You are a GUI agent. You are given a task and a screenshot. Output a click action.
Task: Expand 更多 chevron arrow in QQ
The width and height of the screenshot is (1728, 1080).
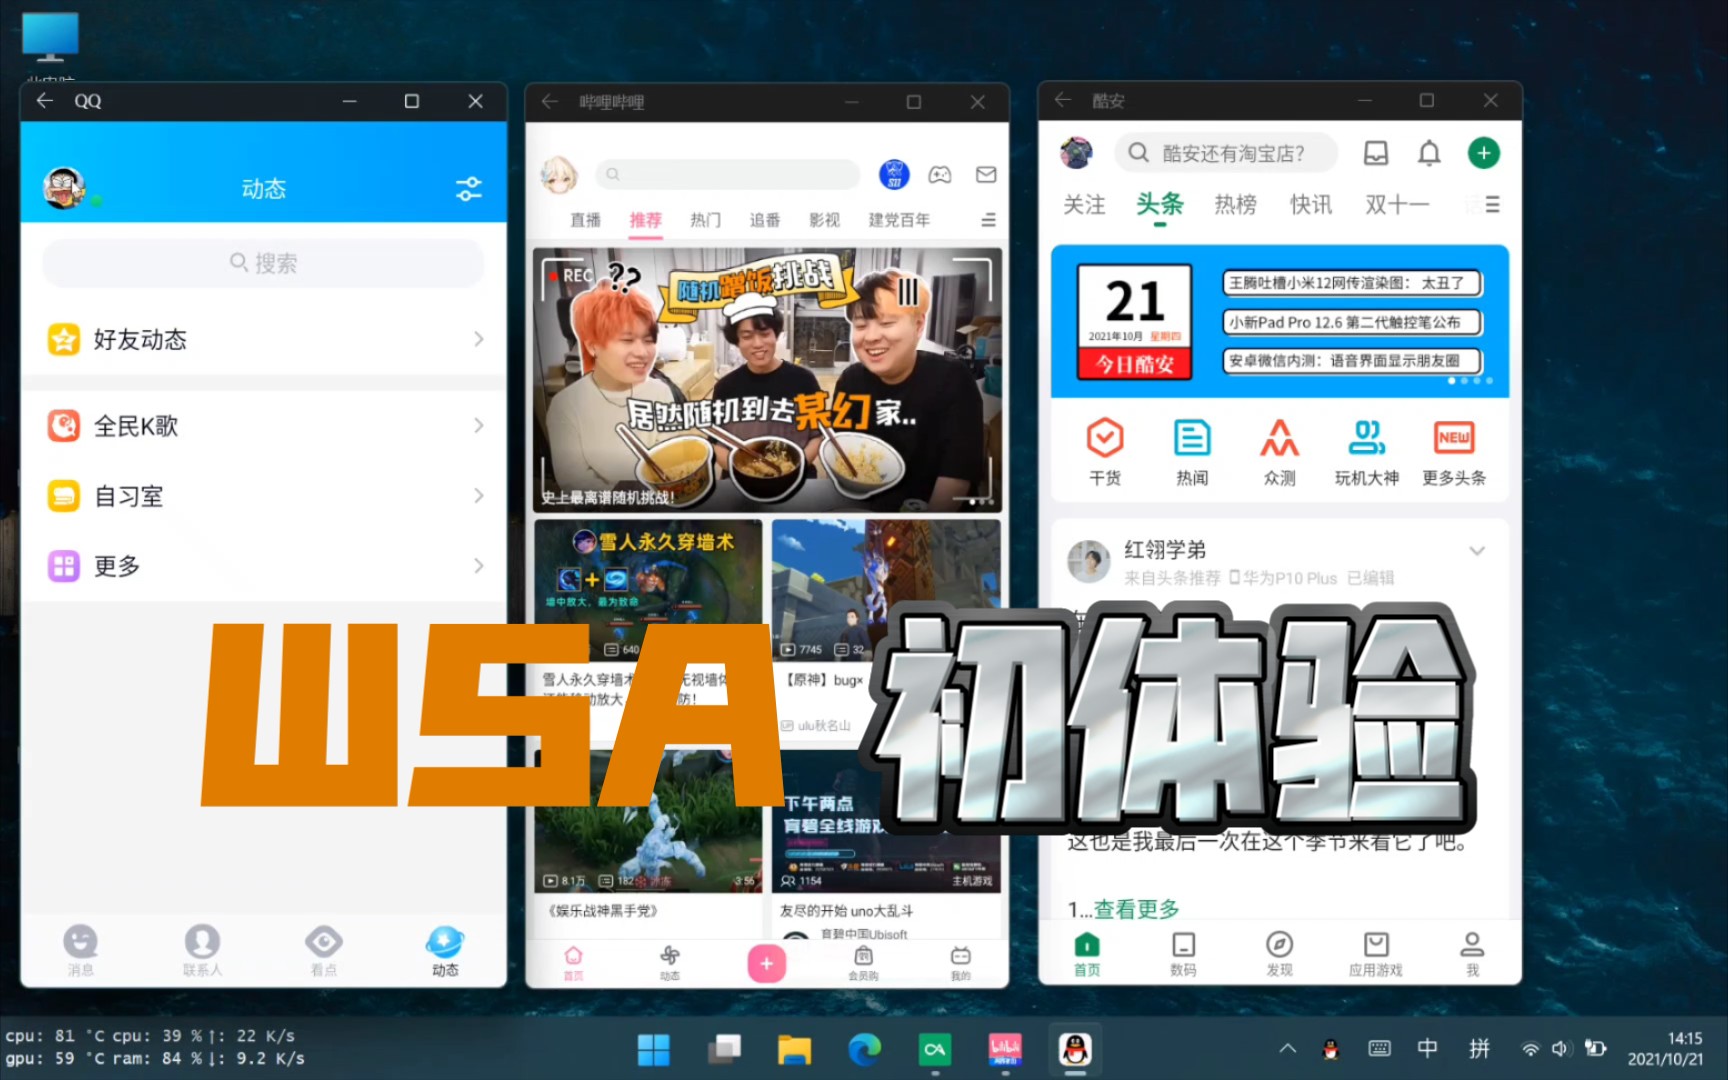pos(479,566)
